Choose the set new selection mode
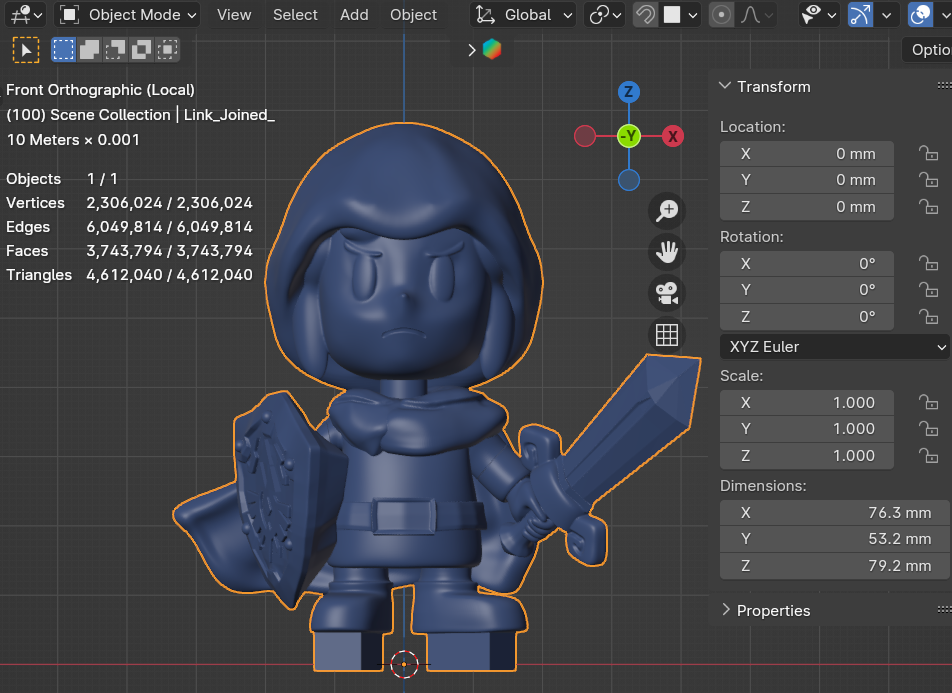 pyautogui.click(x=63, y=50)
